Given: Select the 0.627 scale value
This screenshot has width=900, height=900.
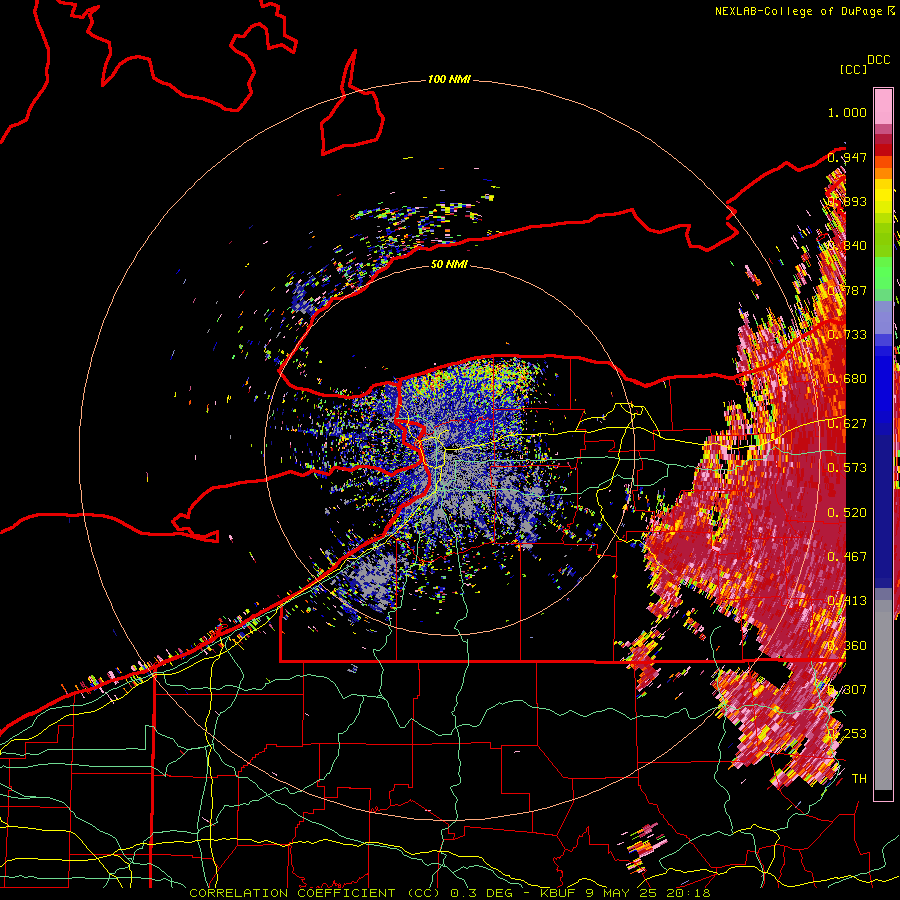Looking at the screenshot, I should click(847, 424).
